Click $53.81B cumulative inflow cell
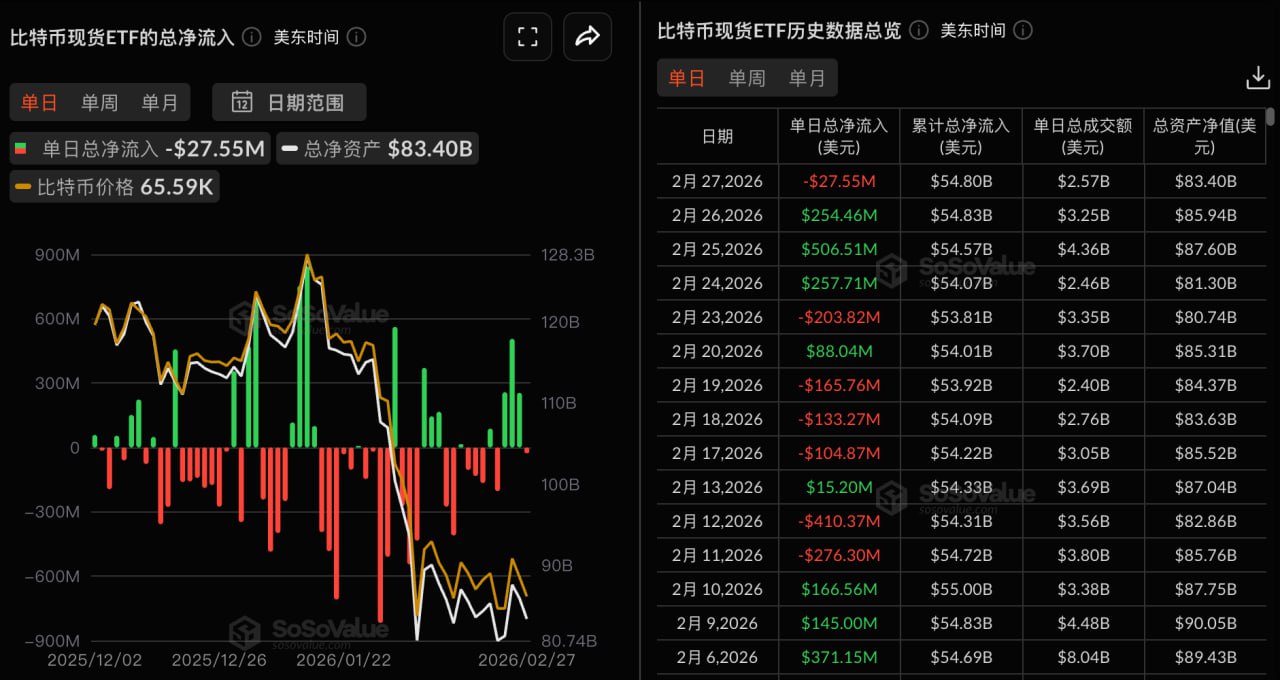Screen dimensions: 1280x680 coord(961,317)
